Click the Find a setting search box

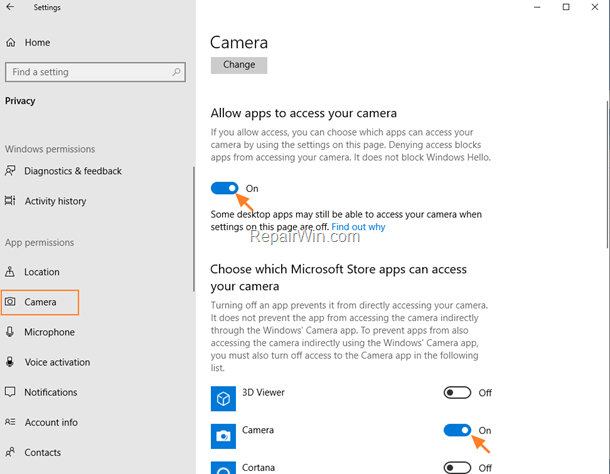pos(95,72)
